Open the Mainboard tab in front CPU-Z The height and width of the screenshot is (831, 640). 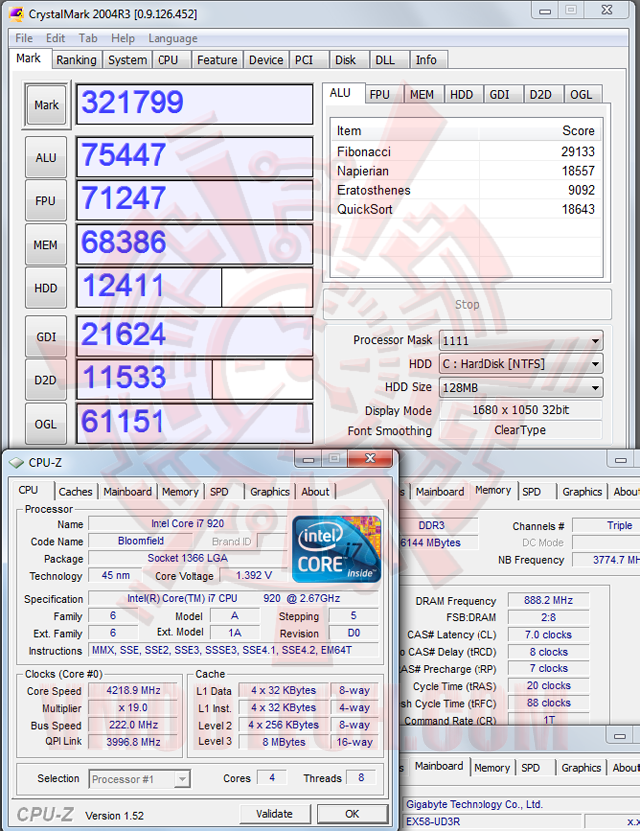pos(127,491)
